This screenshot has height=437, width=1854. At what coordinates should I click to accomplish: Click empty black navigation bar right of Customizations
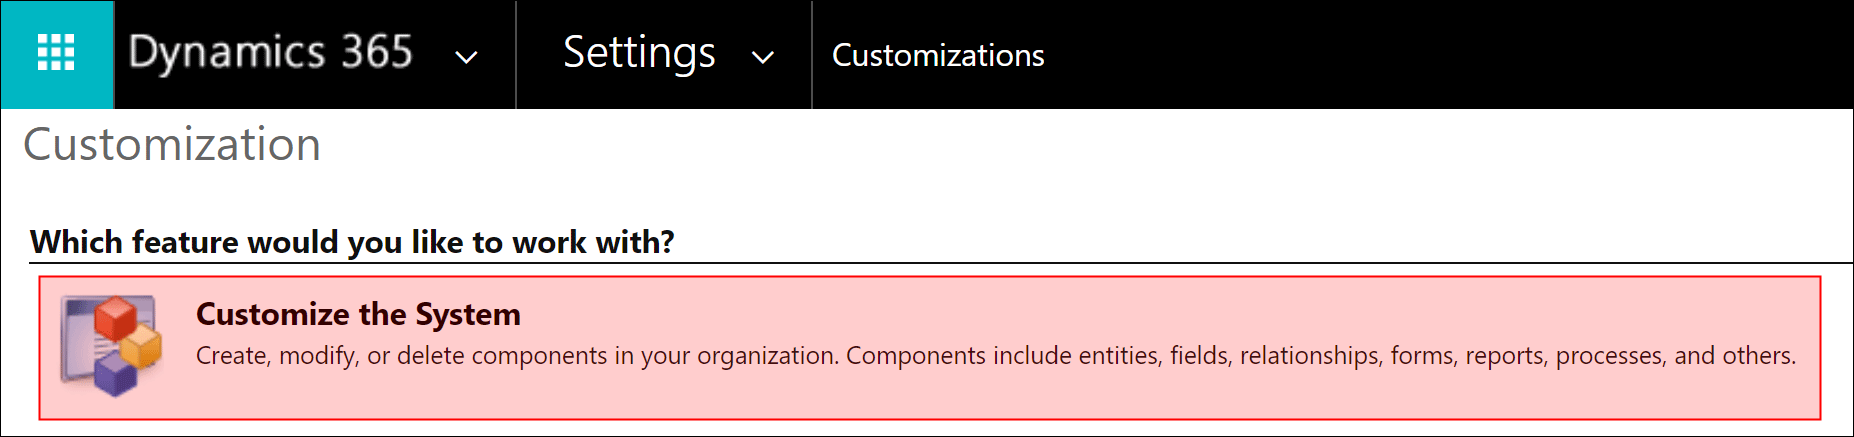(x=1450, y=55)
